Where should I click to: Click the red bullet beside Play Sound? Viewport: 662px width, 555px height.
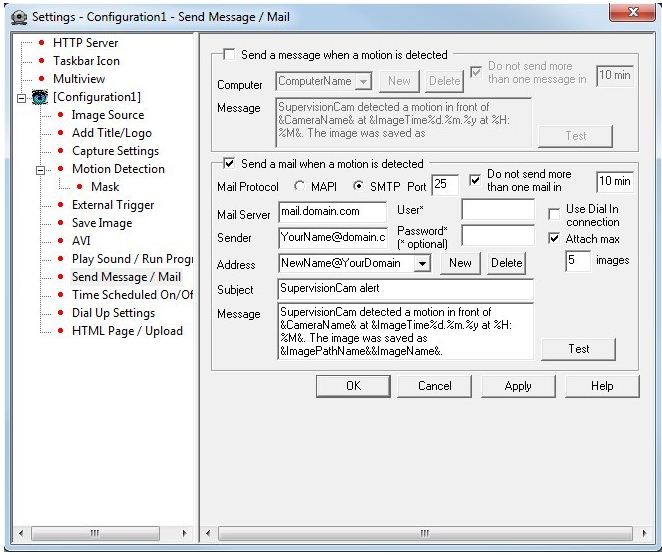tap(60, 259)
